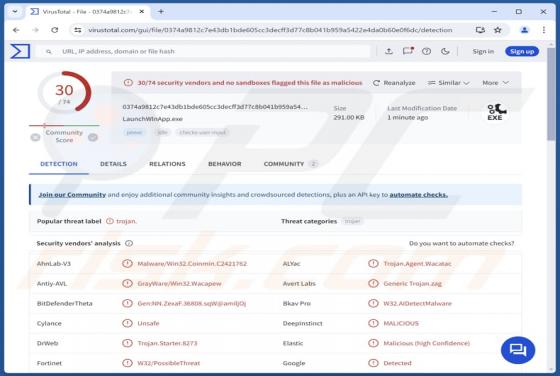Expand the Similar dropdown
This screenshot has width=560, height=376.
[448, 83]
